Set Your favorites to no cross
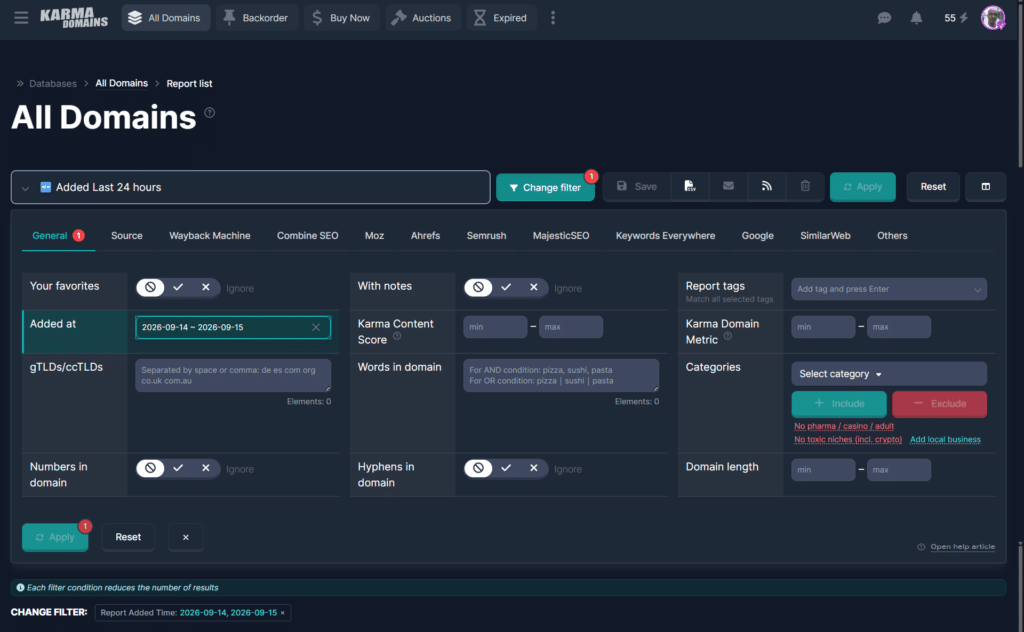Viewport: 1024px width, 632px height. point(206,287)
